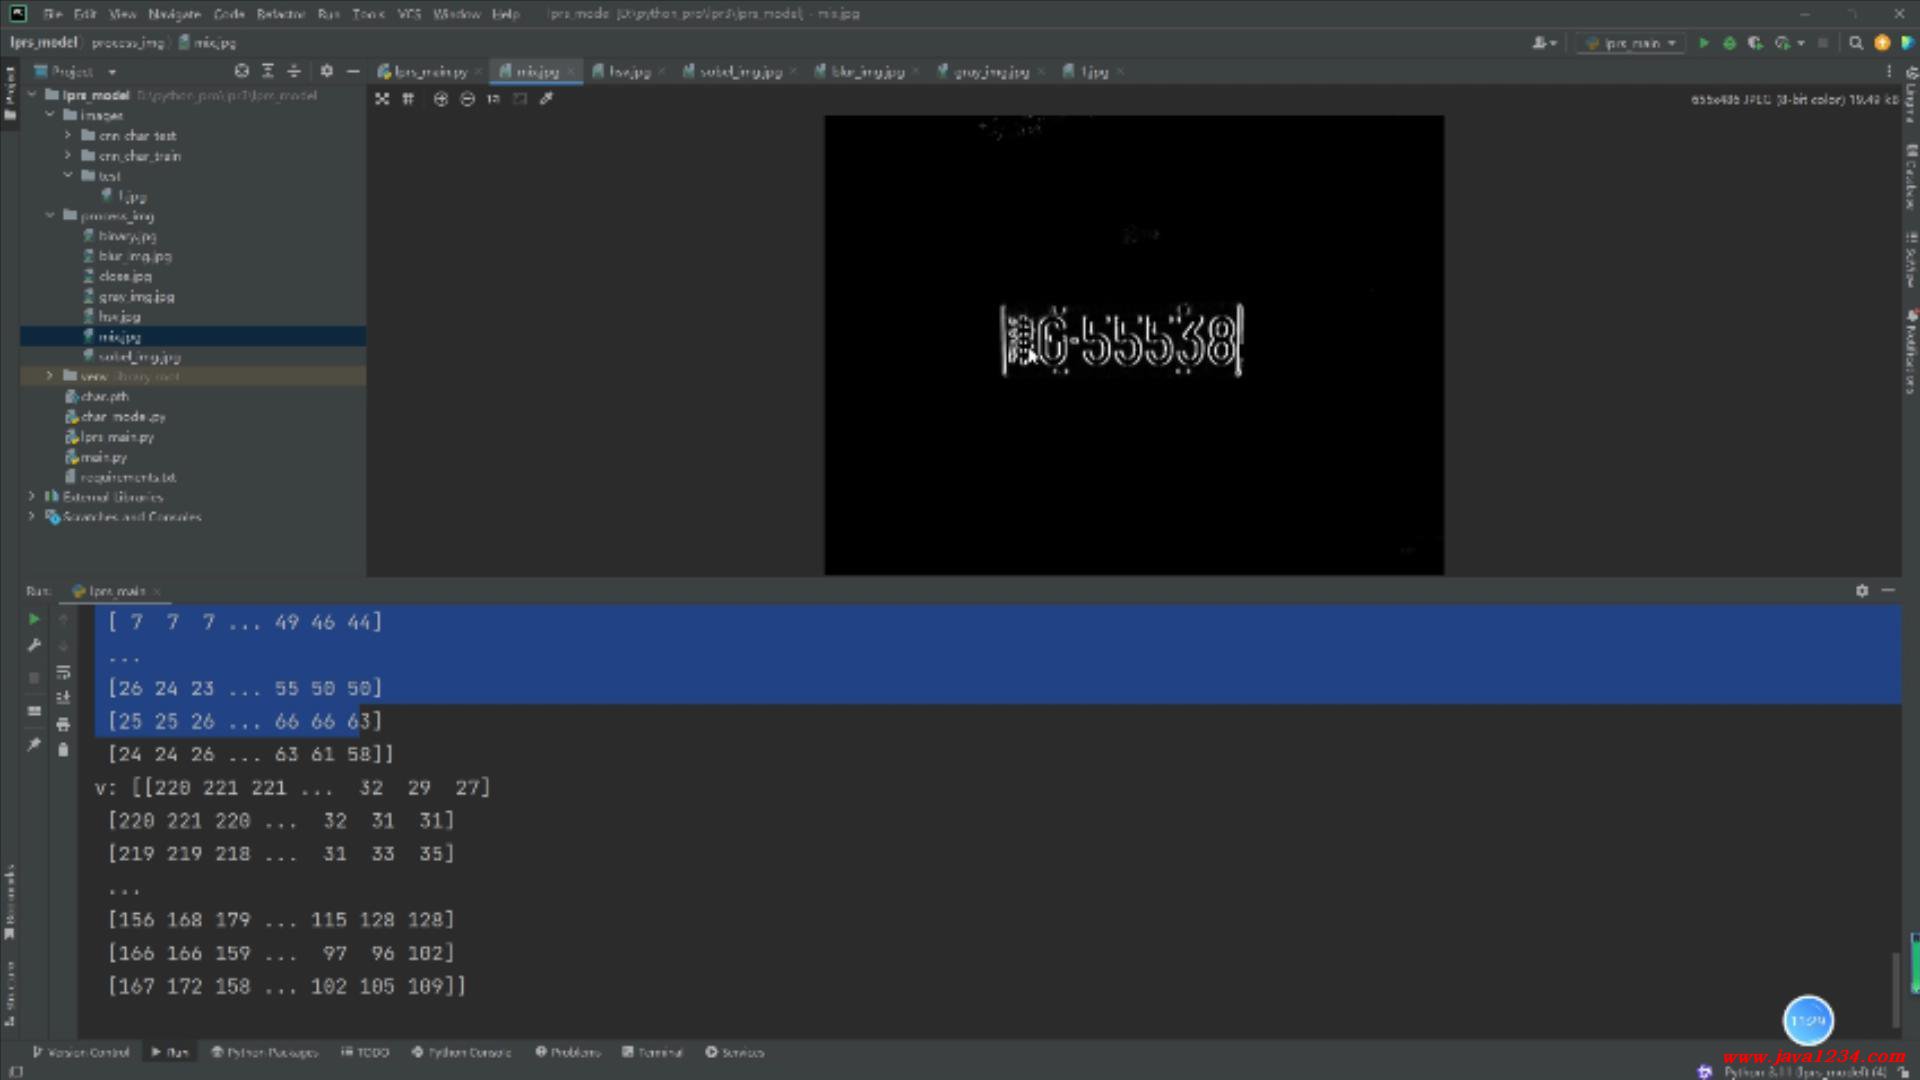
Task: Expand the cnn_char_train folder
Action: coord(68,156)
